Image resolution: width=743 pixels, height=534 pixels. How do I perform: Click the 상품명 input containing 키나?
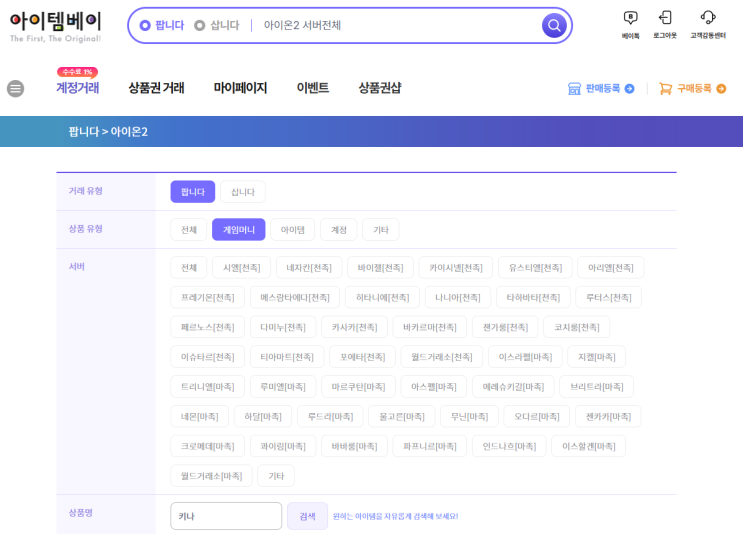pyautogui.click(x=226, y=516)
